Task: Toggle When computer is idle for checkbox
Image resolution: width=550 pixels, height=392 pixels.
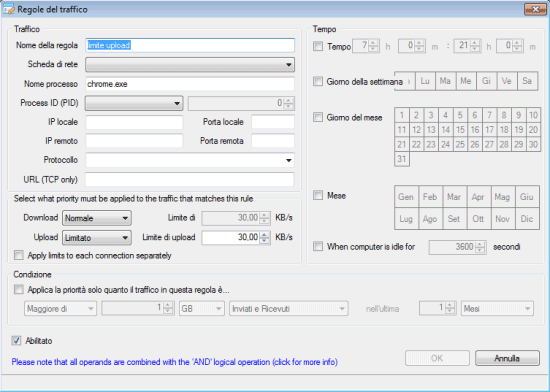Action: pos(318,246)
